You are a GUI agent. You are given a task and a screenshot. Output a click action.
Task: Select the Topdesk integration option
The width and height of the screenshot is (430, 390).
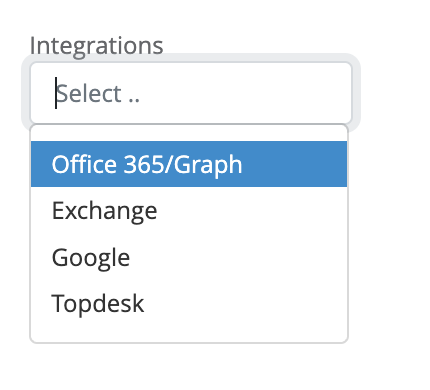189,303
